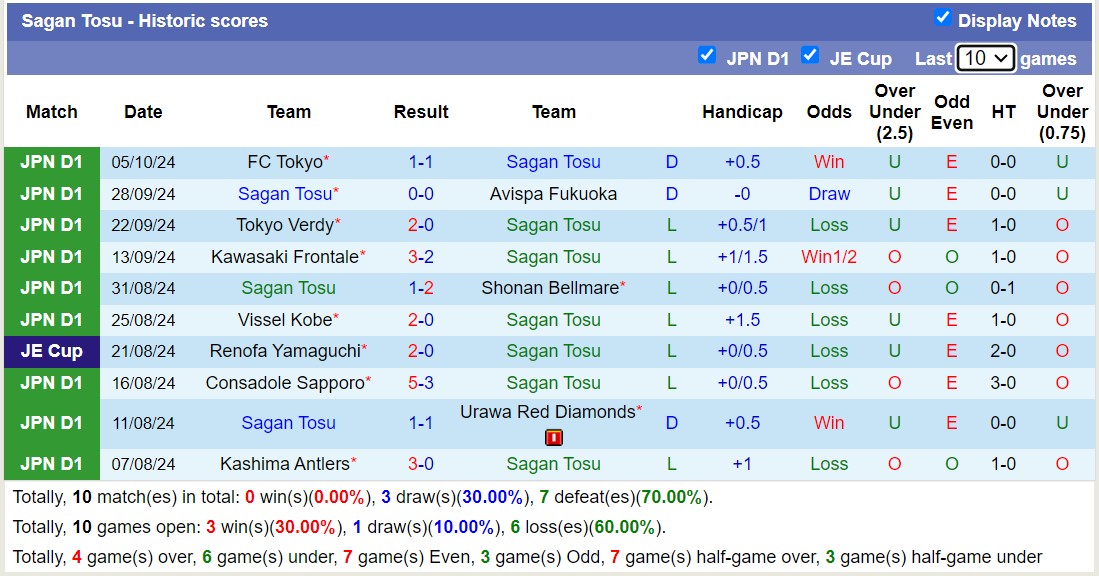Disable the JPN D1 filter checkbox

pyautogui.click(x=708, y=55)
